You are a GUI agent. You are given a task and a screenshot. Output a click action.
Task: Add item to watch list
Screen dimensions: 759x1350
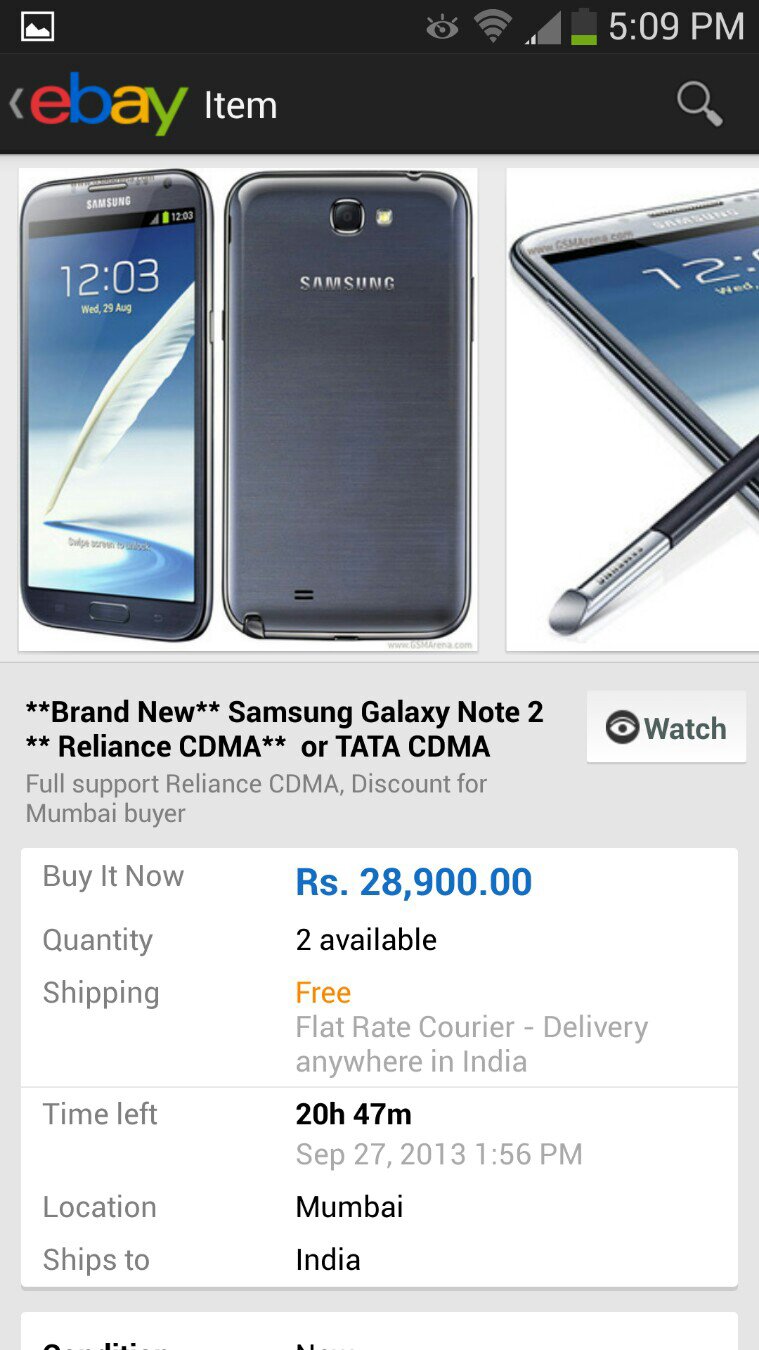pyautogui.click(x=667, y=728)
